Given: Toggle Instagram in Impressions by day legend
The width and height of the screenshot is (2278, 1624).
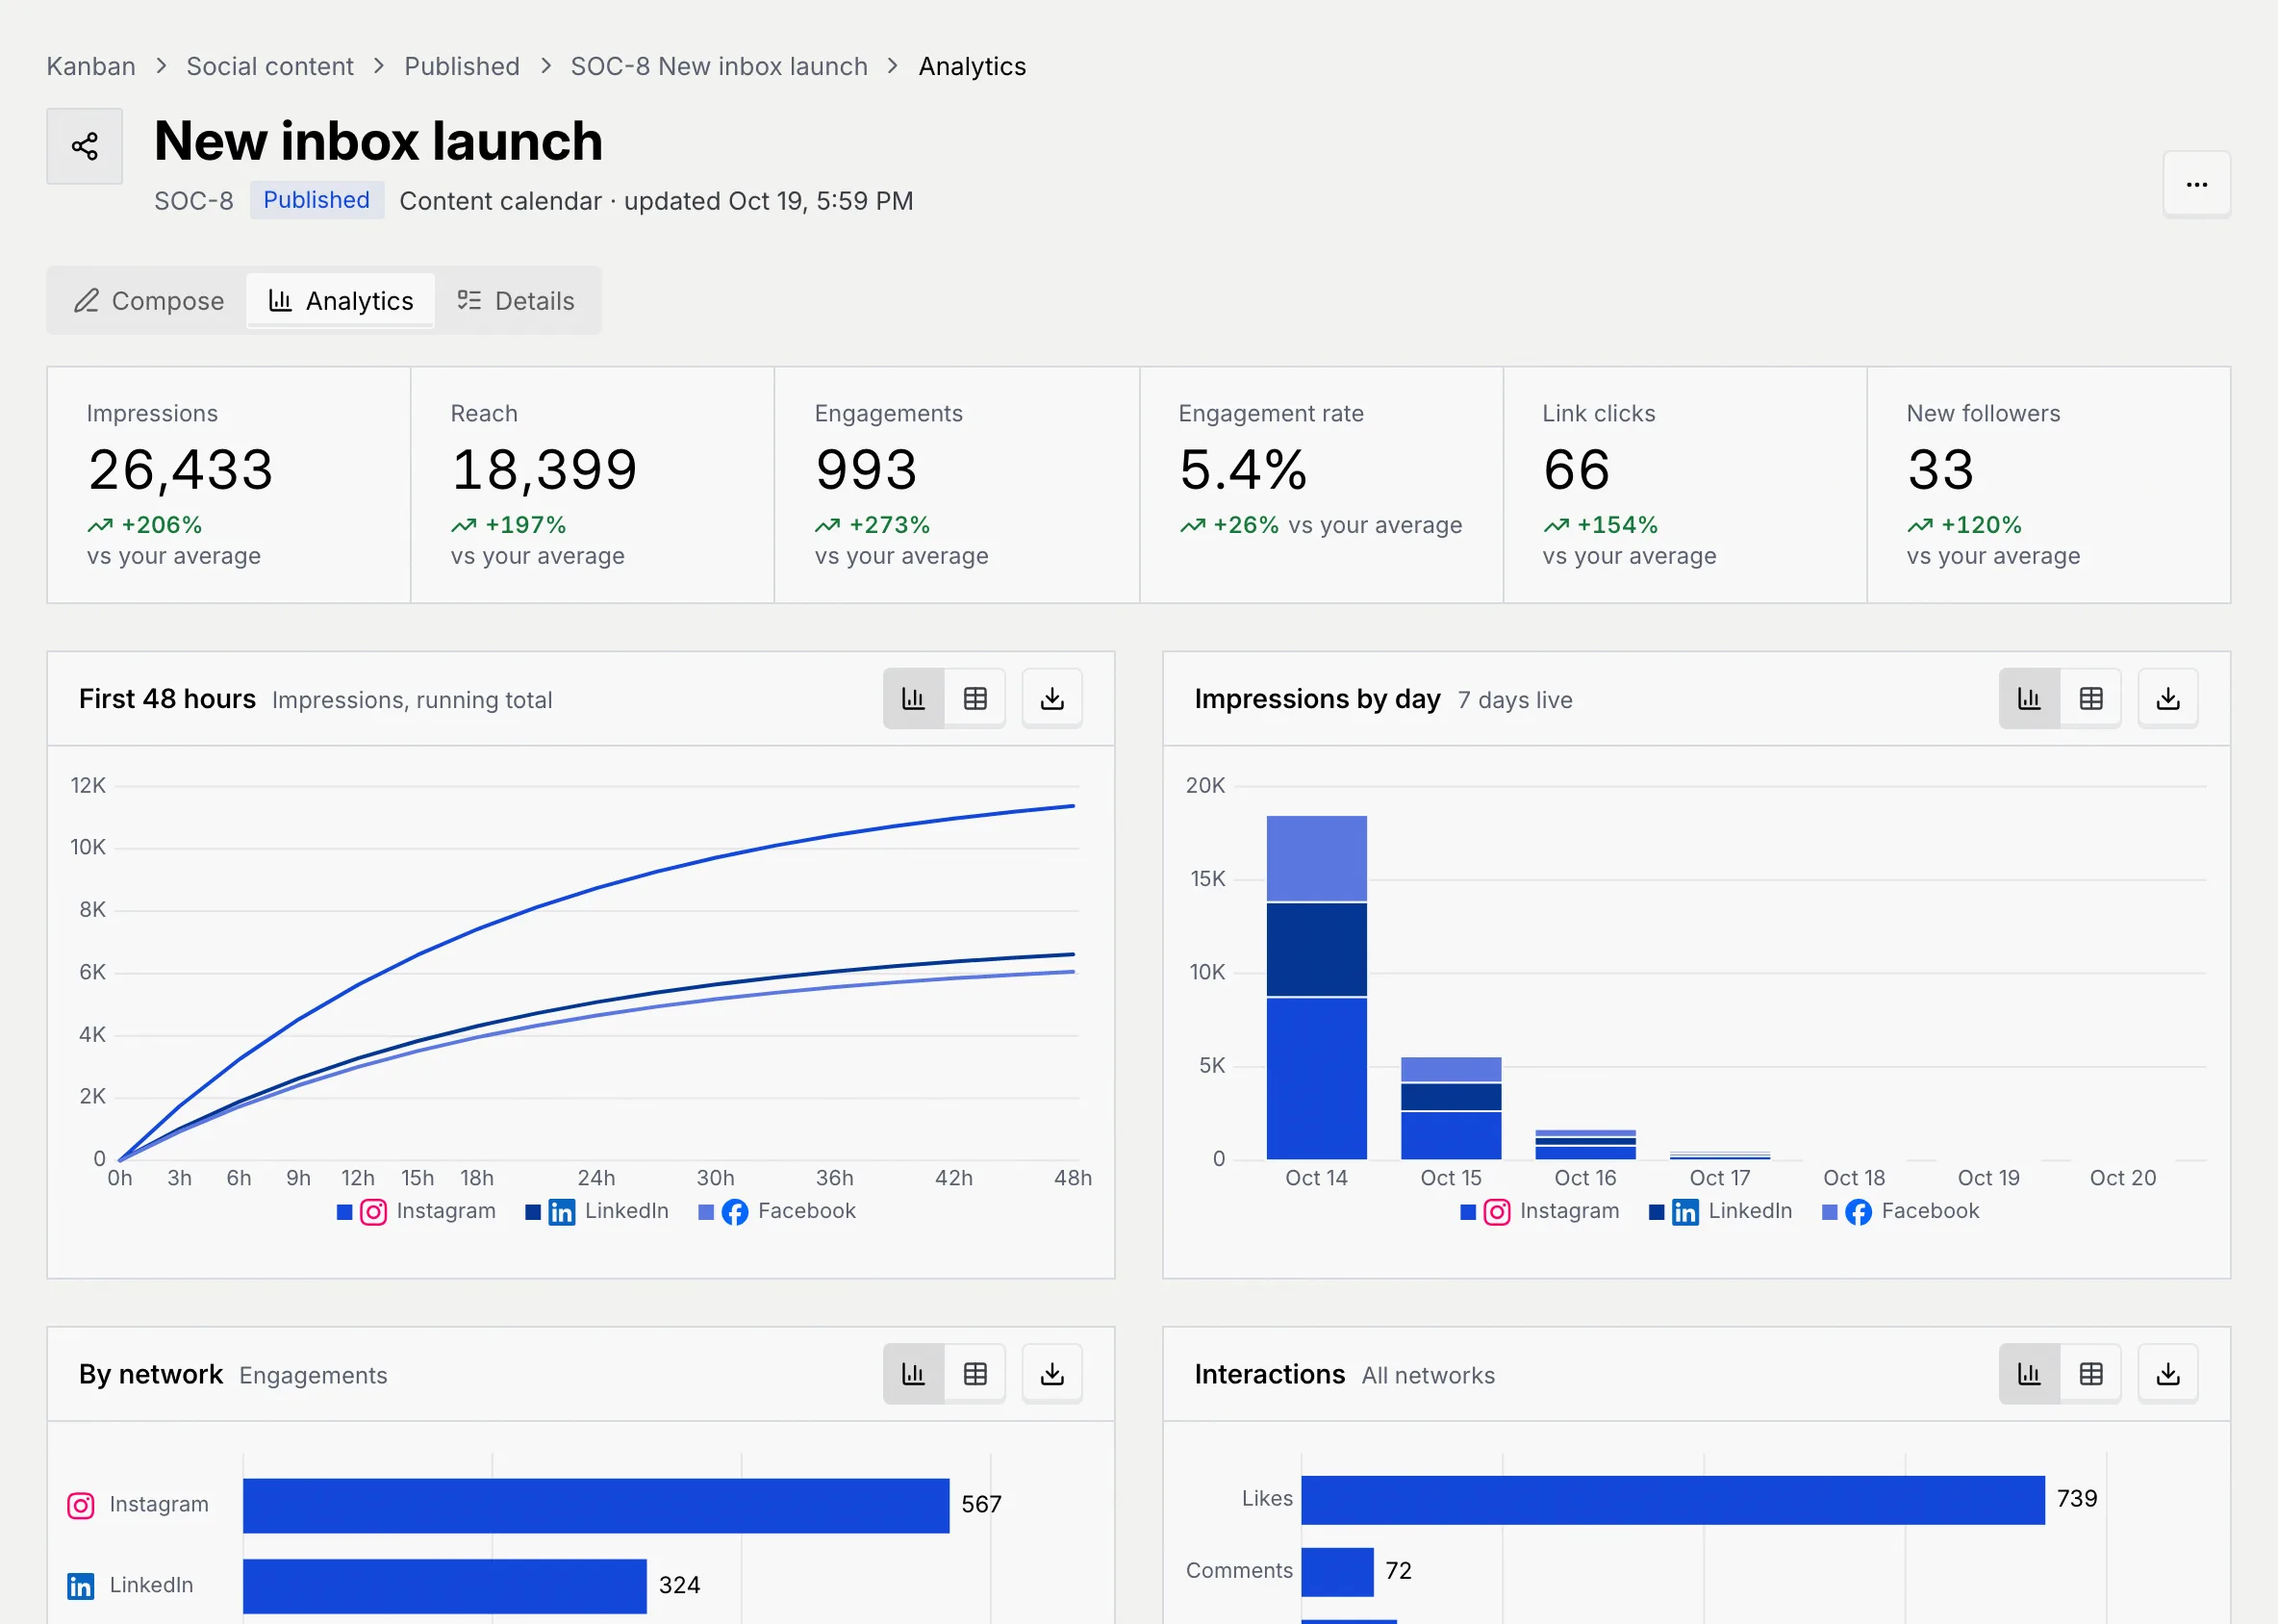Looking at the screenshot, I should (1540, 1211).
